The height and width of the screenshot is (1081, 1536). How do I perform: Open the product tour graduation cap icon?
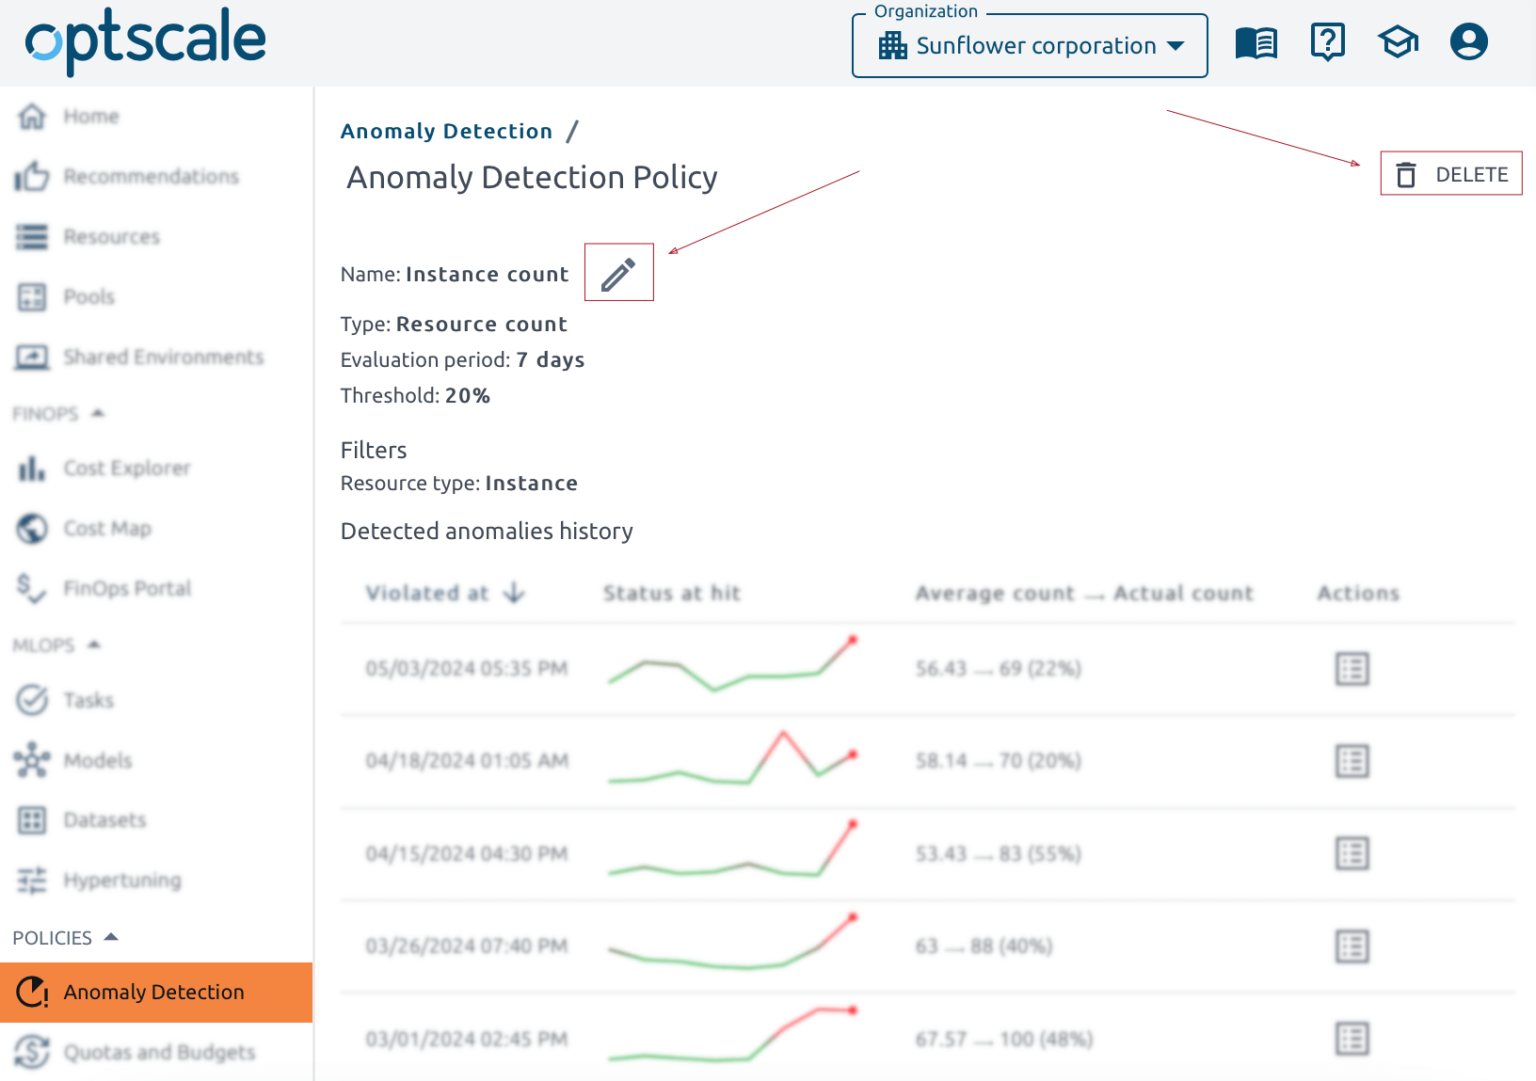[x=1397, y=42]
